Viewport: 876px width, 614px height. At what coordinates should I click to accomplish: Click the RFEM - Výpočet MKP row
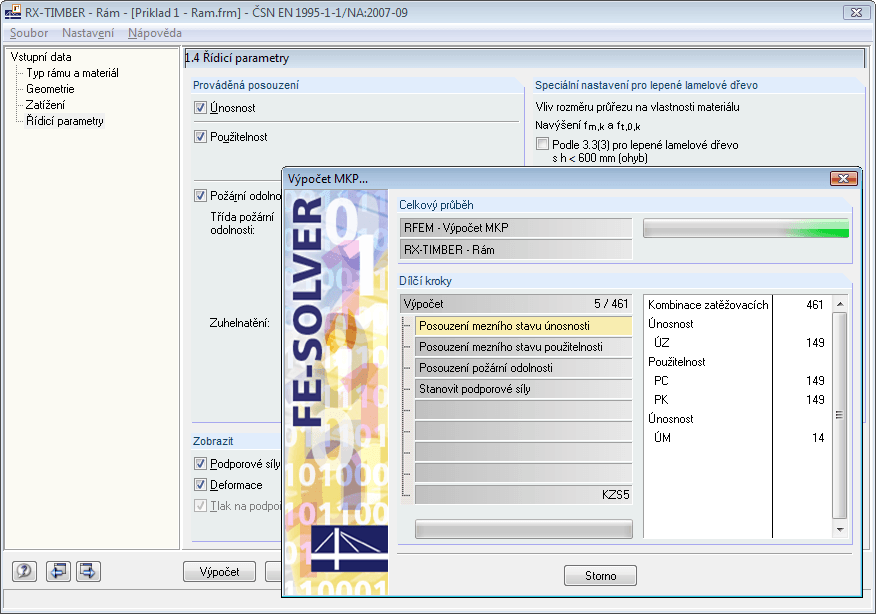[516, 228]
